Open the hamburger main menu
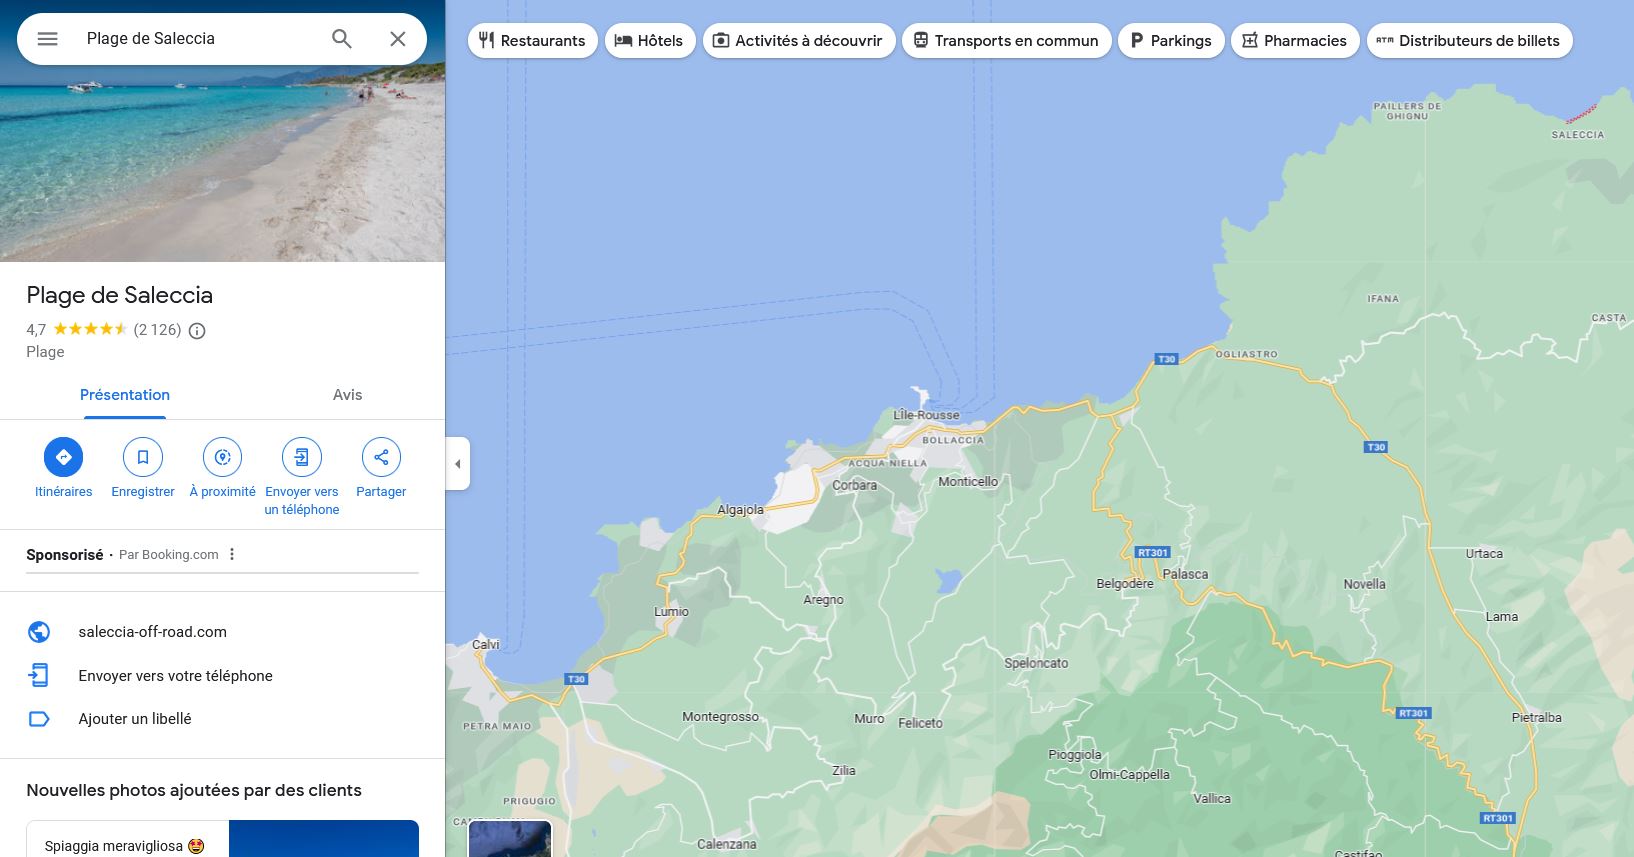Image resolution: width=1634 pixels, height=857 pixels. [x=47, y=39]
